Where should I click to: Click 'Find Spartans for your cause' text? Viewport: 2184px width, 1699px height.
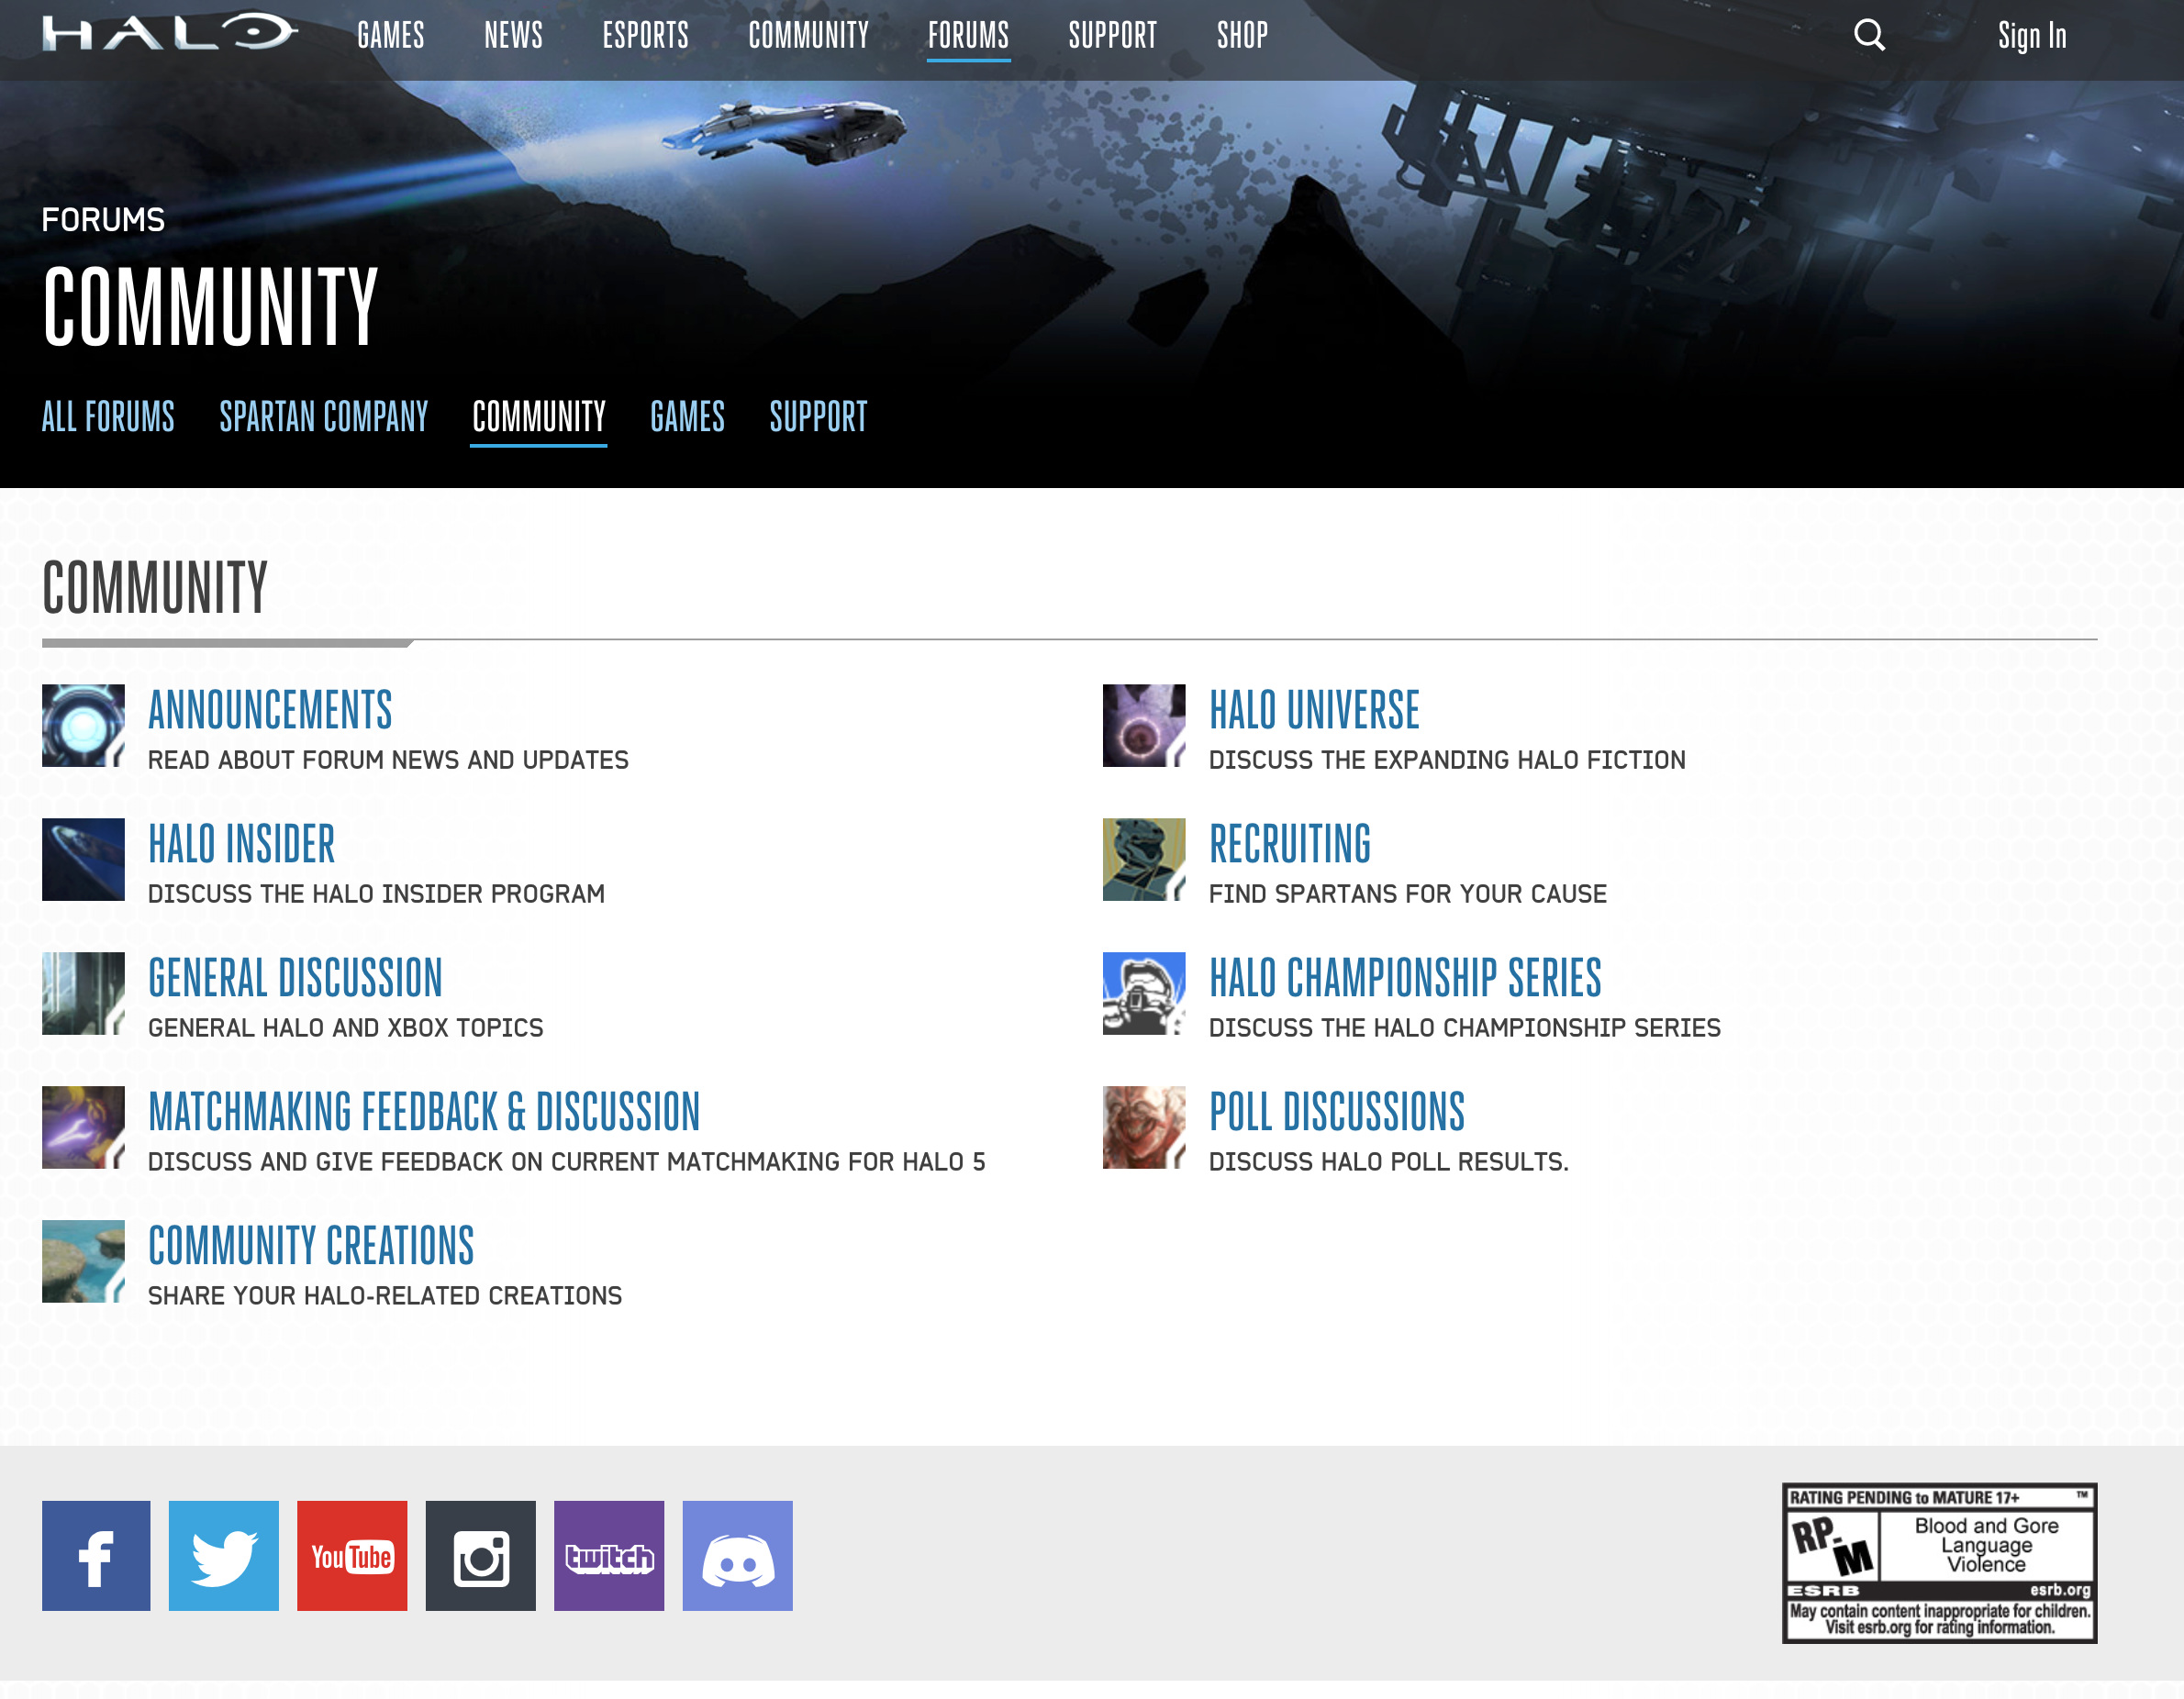click(1408, 894)
